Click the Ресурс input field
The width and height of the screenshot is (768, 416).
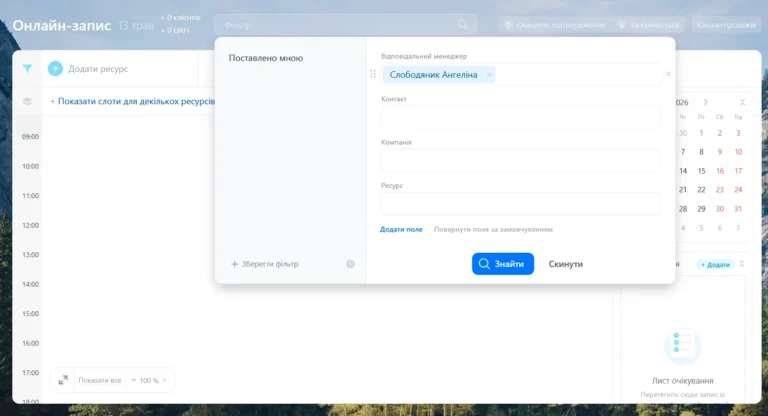[520, 203]
